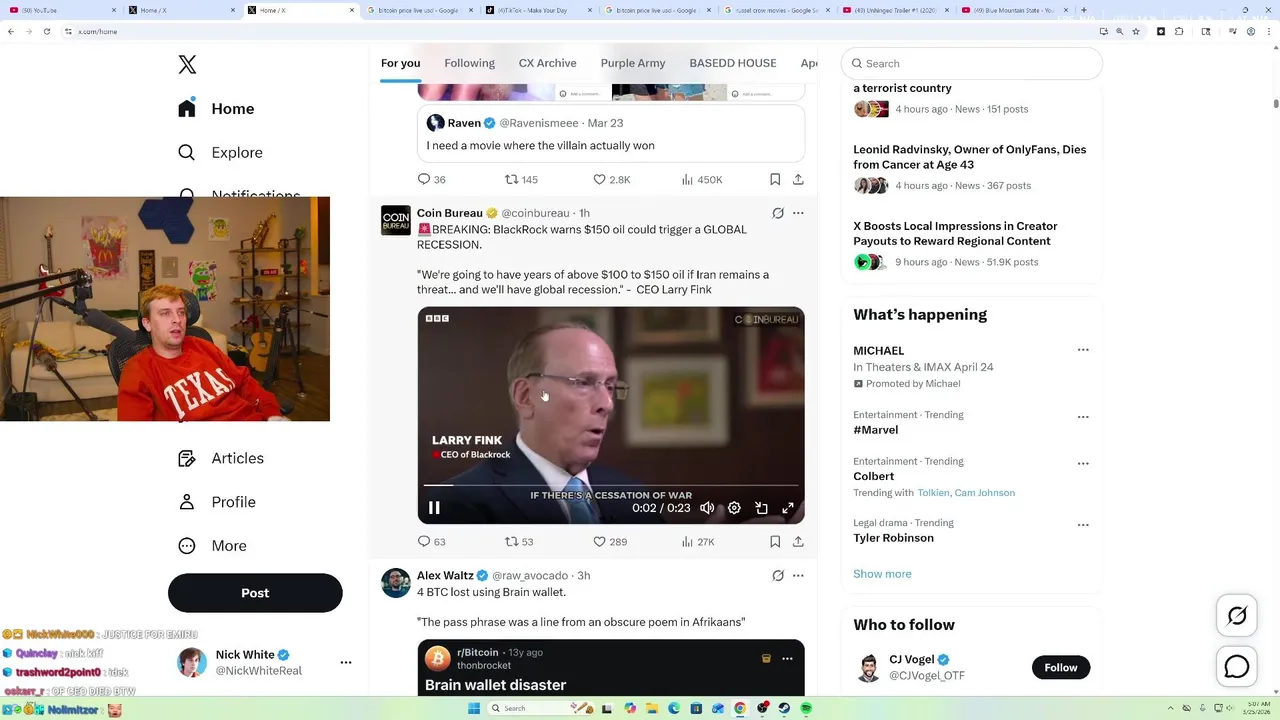Open the More menu in sidebar
The image size is (1280, 720).
click(212, 546)
